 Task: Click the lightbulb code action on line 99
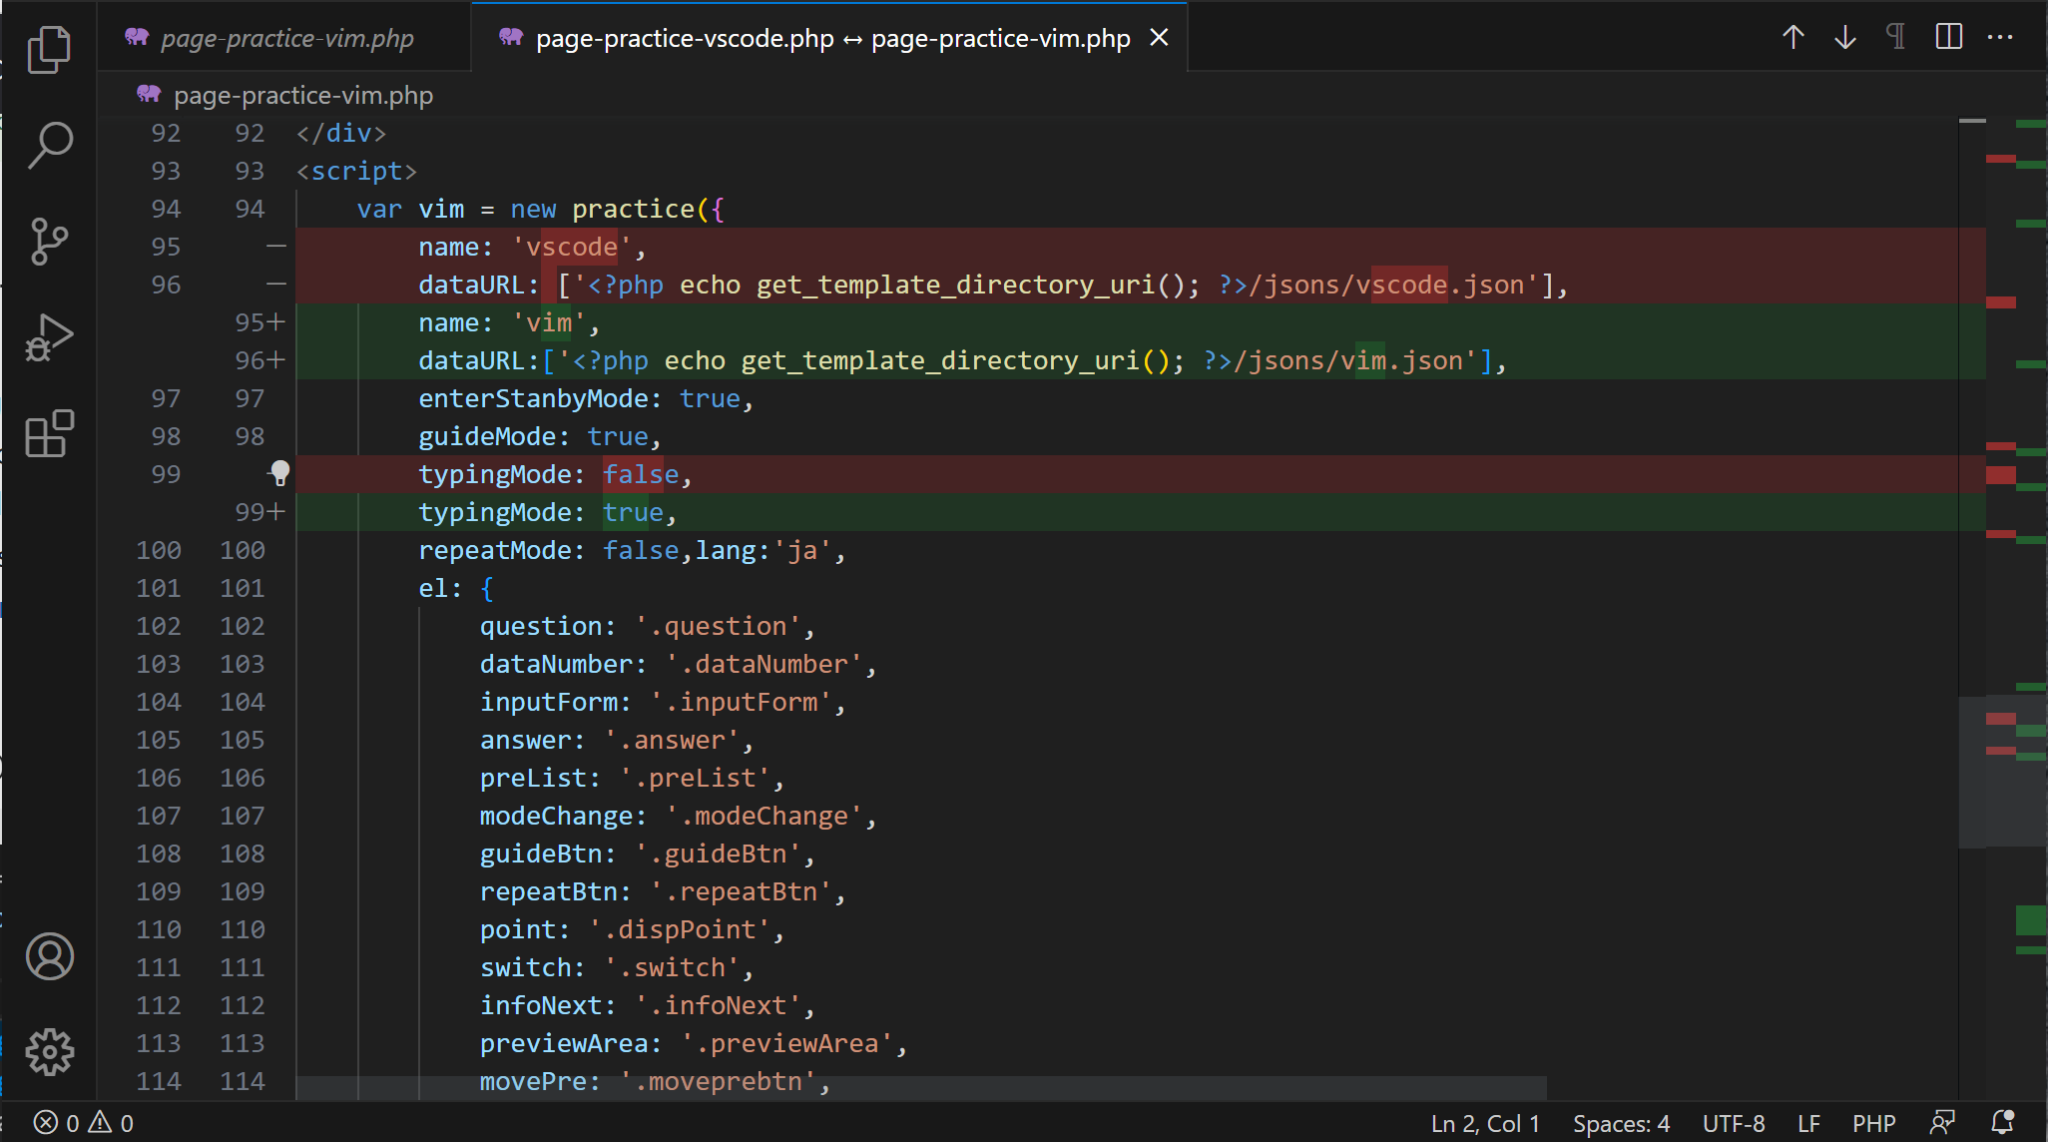(280, 473)
